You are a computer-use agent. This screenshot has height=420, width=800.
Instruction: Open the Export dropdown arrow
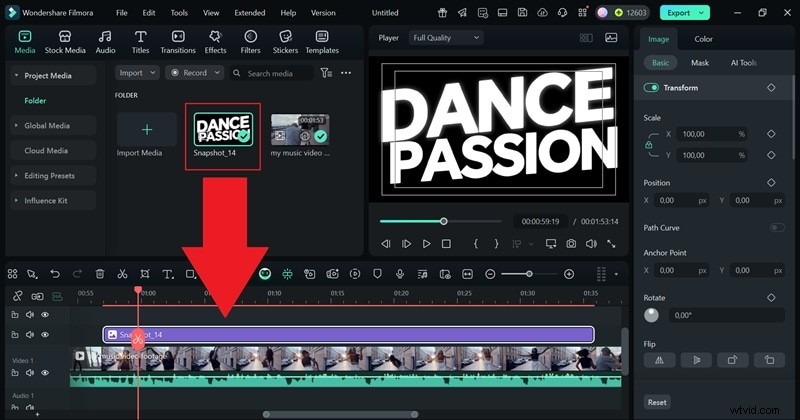tap(702, 13)
